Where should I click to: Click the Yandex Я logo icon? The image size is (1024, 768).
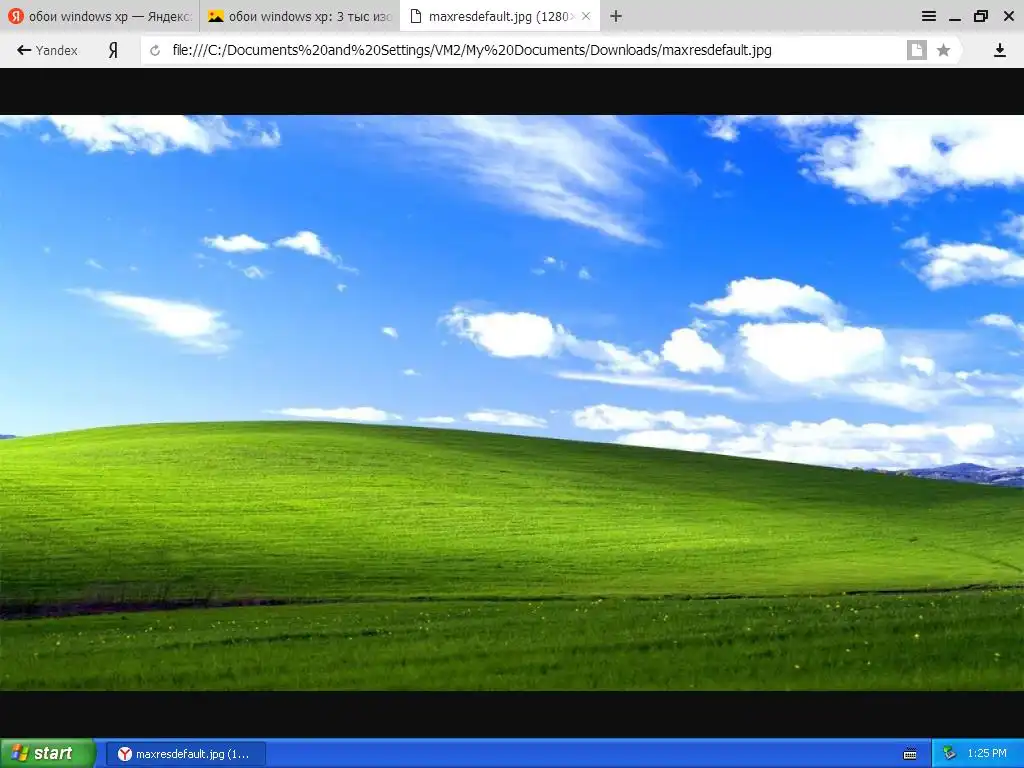tap(113, 50)
